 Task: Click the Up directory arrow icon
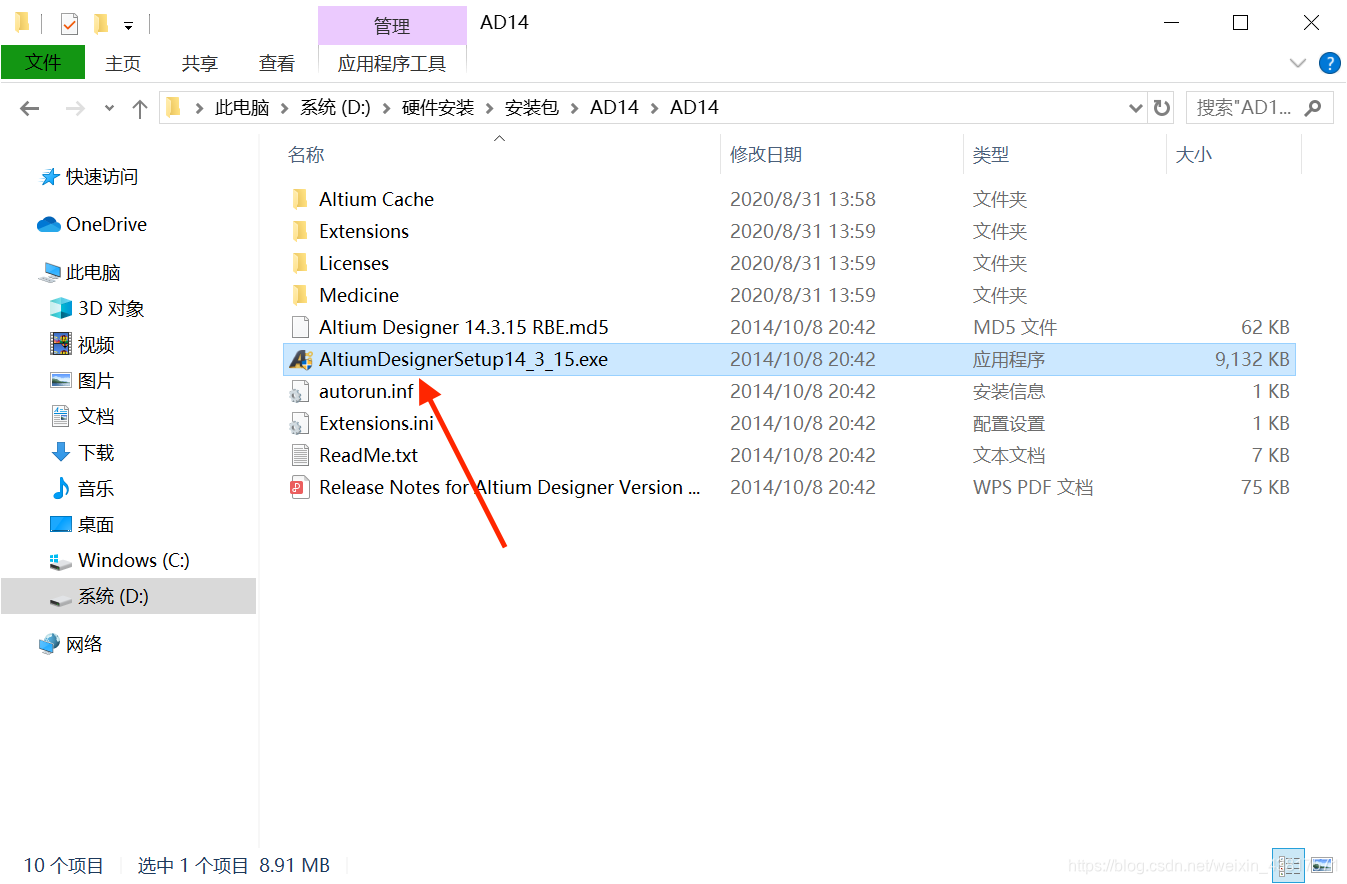140,108
